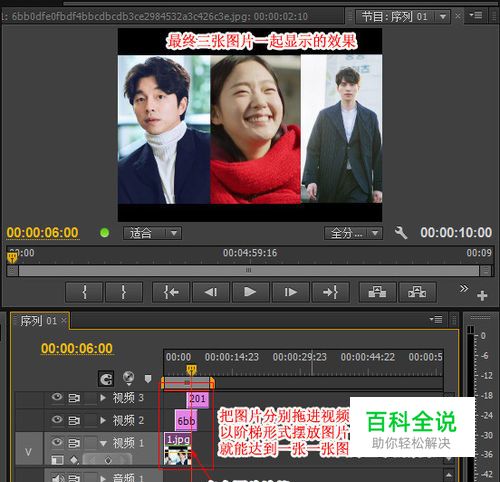Hide 视频 1 track with eye icon
The image size is (500, 482).
pyautogui.click(x=57, y=442)
